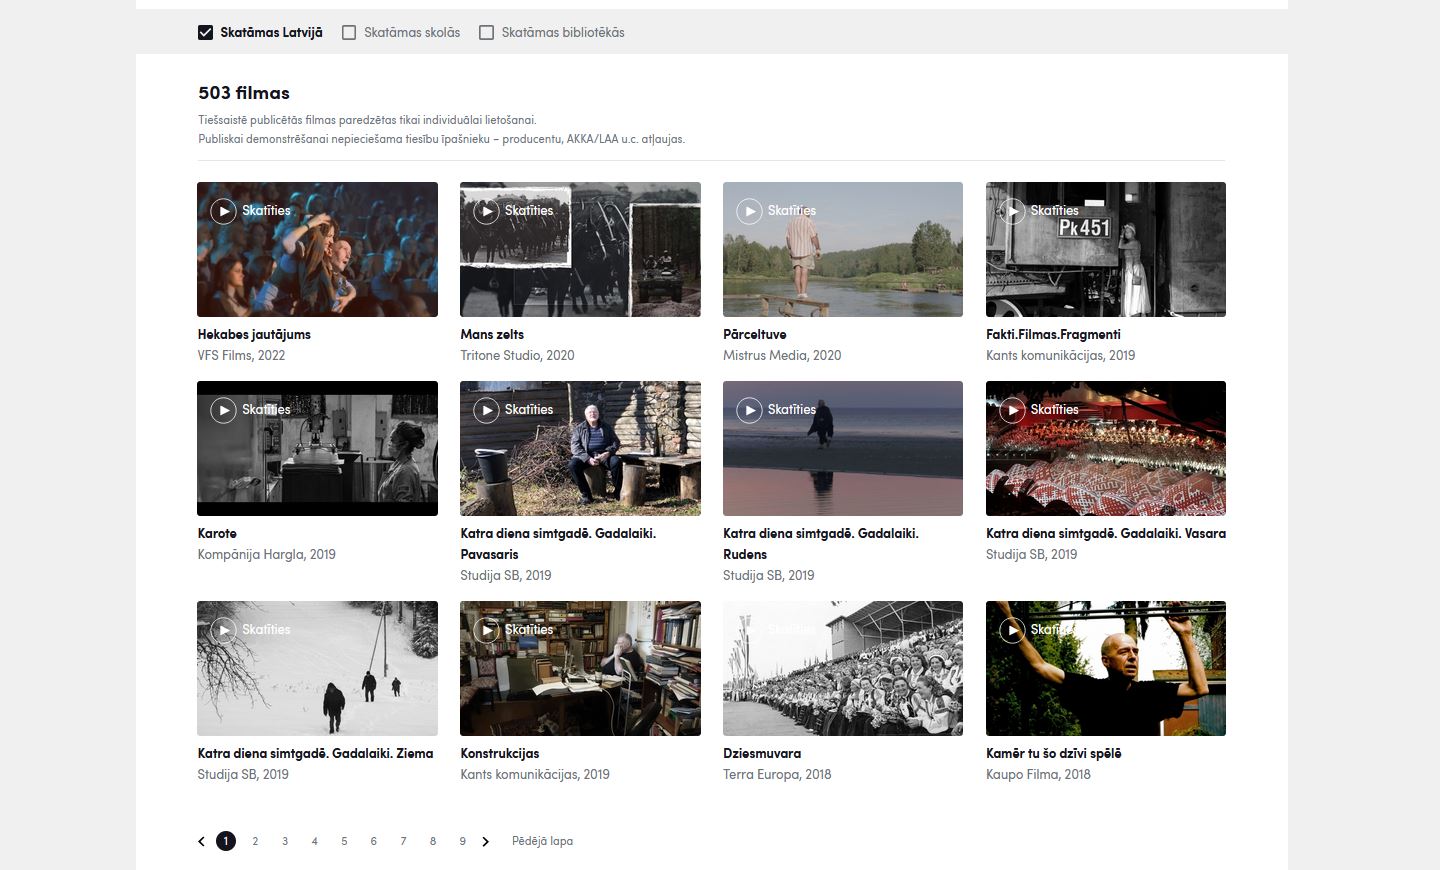This screenshot has height=870, width=1440.
Task: Click play icon on Hekabes jautājums thumbnail
Action: tap(223, 211)
